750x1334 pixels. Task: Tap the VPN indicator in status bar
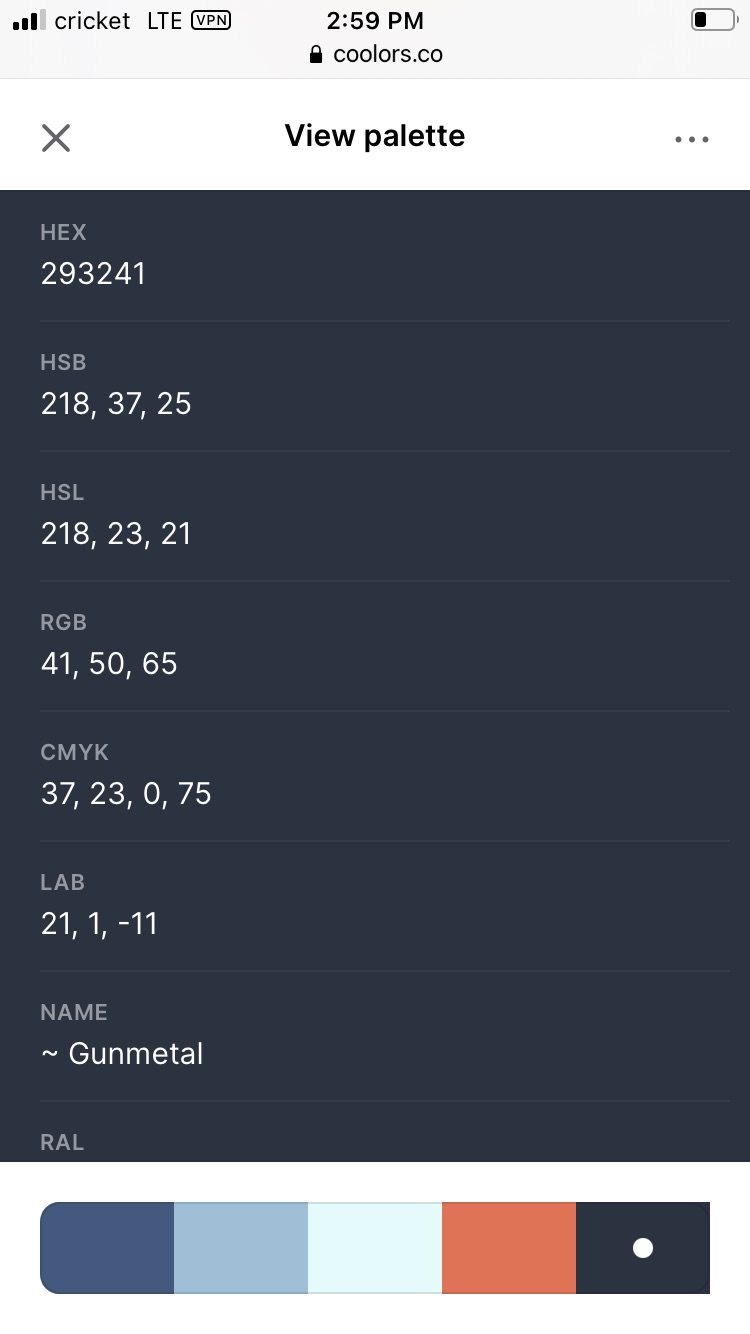210,20
